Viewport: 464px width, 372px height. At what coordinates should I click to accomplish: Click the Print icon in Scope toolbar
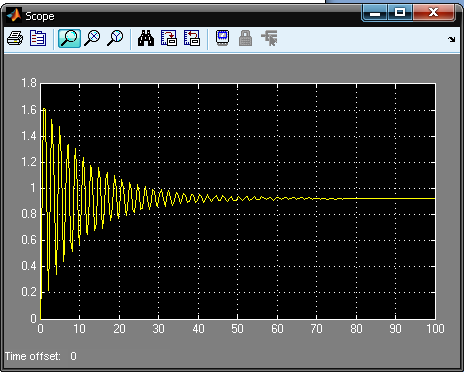(x=15, y=38)
